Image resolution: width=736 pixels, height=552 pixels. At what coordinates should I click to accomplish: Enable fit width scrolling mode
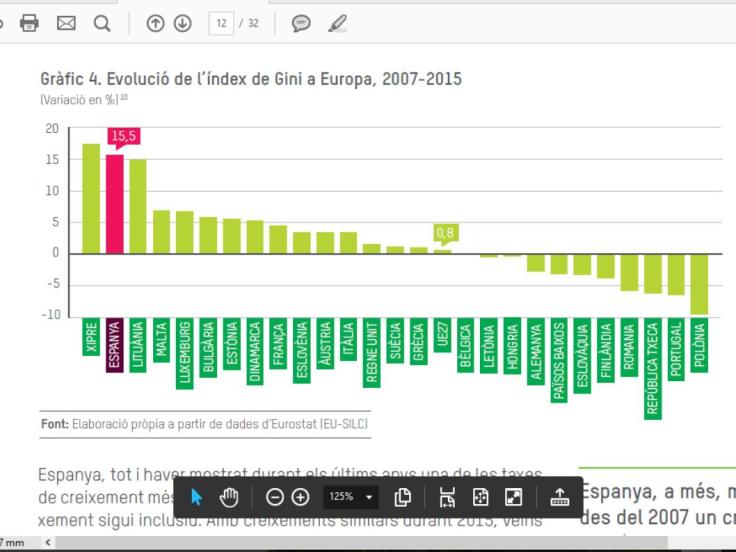pyautogui.click(x=448, y=497)
